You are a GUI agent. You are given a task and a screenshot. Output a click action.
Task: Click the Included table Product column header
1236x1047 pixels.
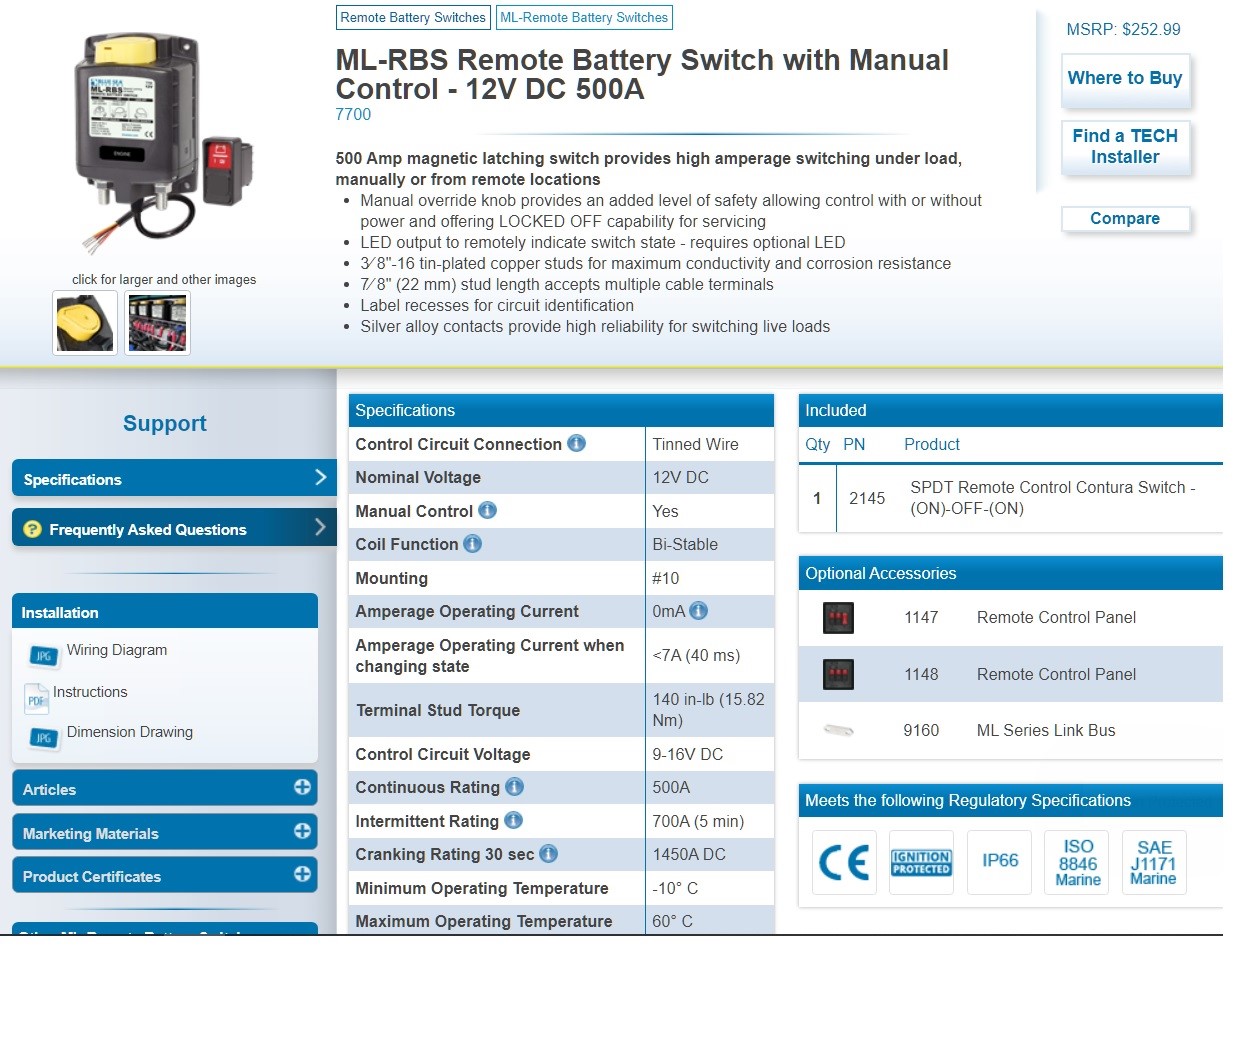[x=932, y=444]
